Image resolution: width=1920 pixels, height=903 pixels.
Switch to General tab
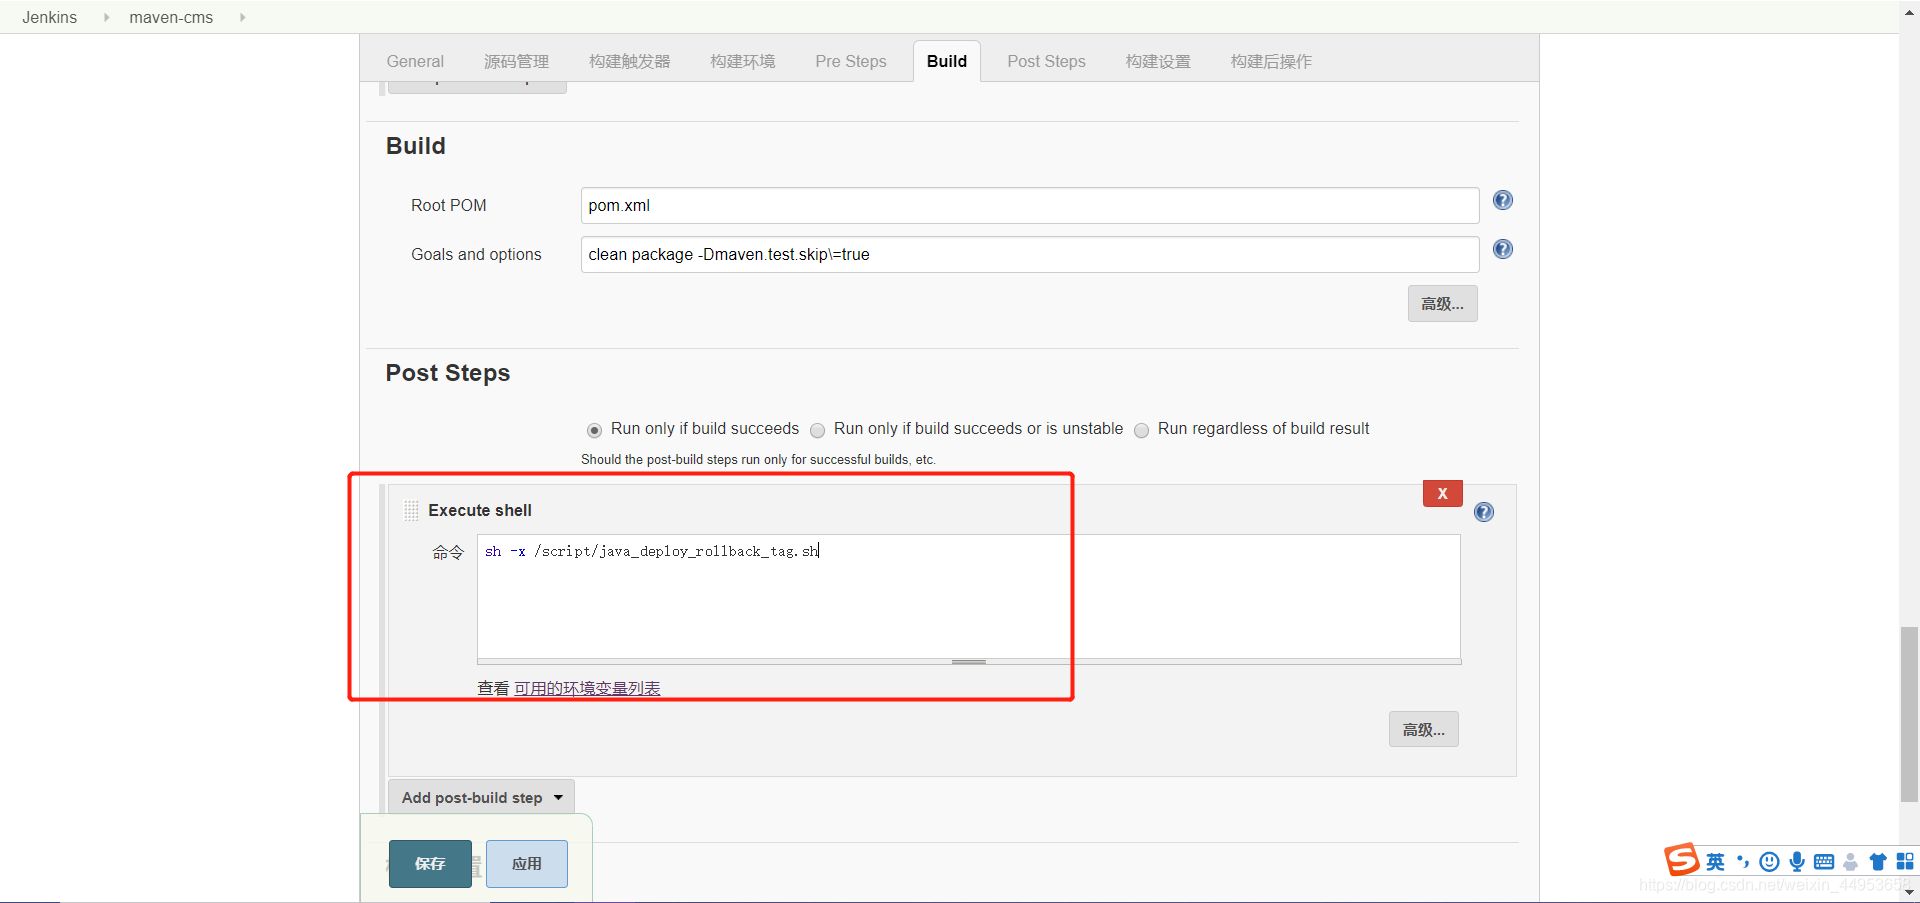(415, 61)
